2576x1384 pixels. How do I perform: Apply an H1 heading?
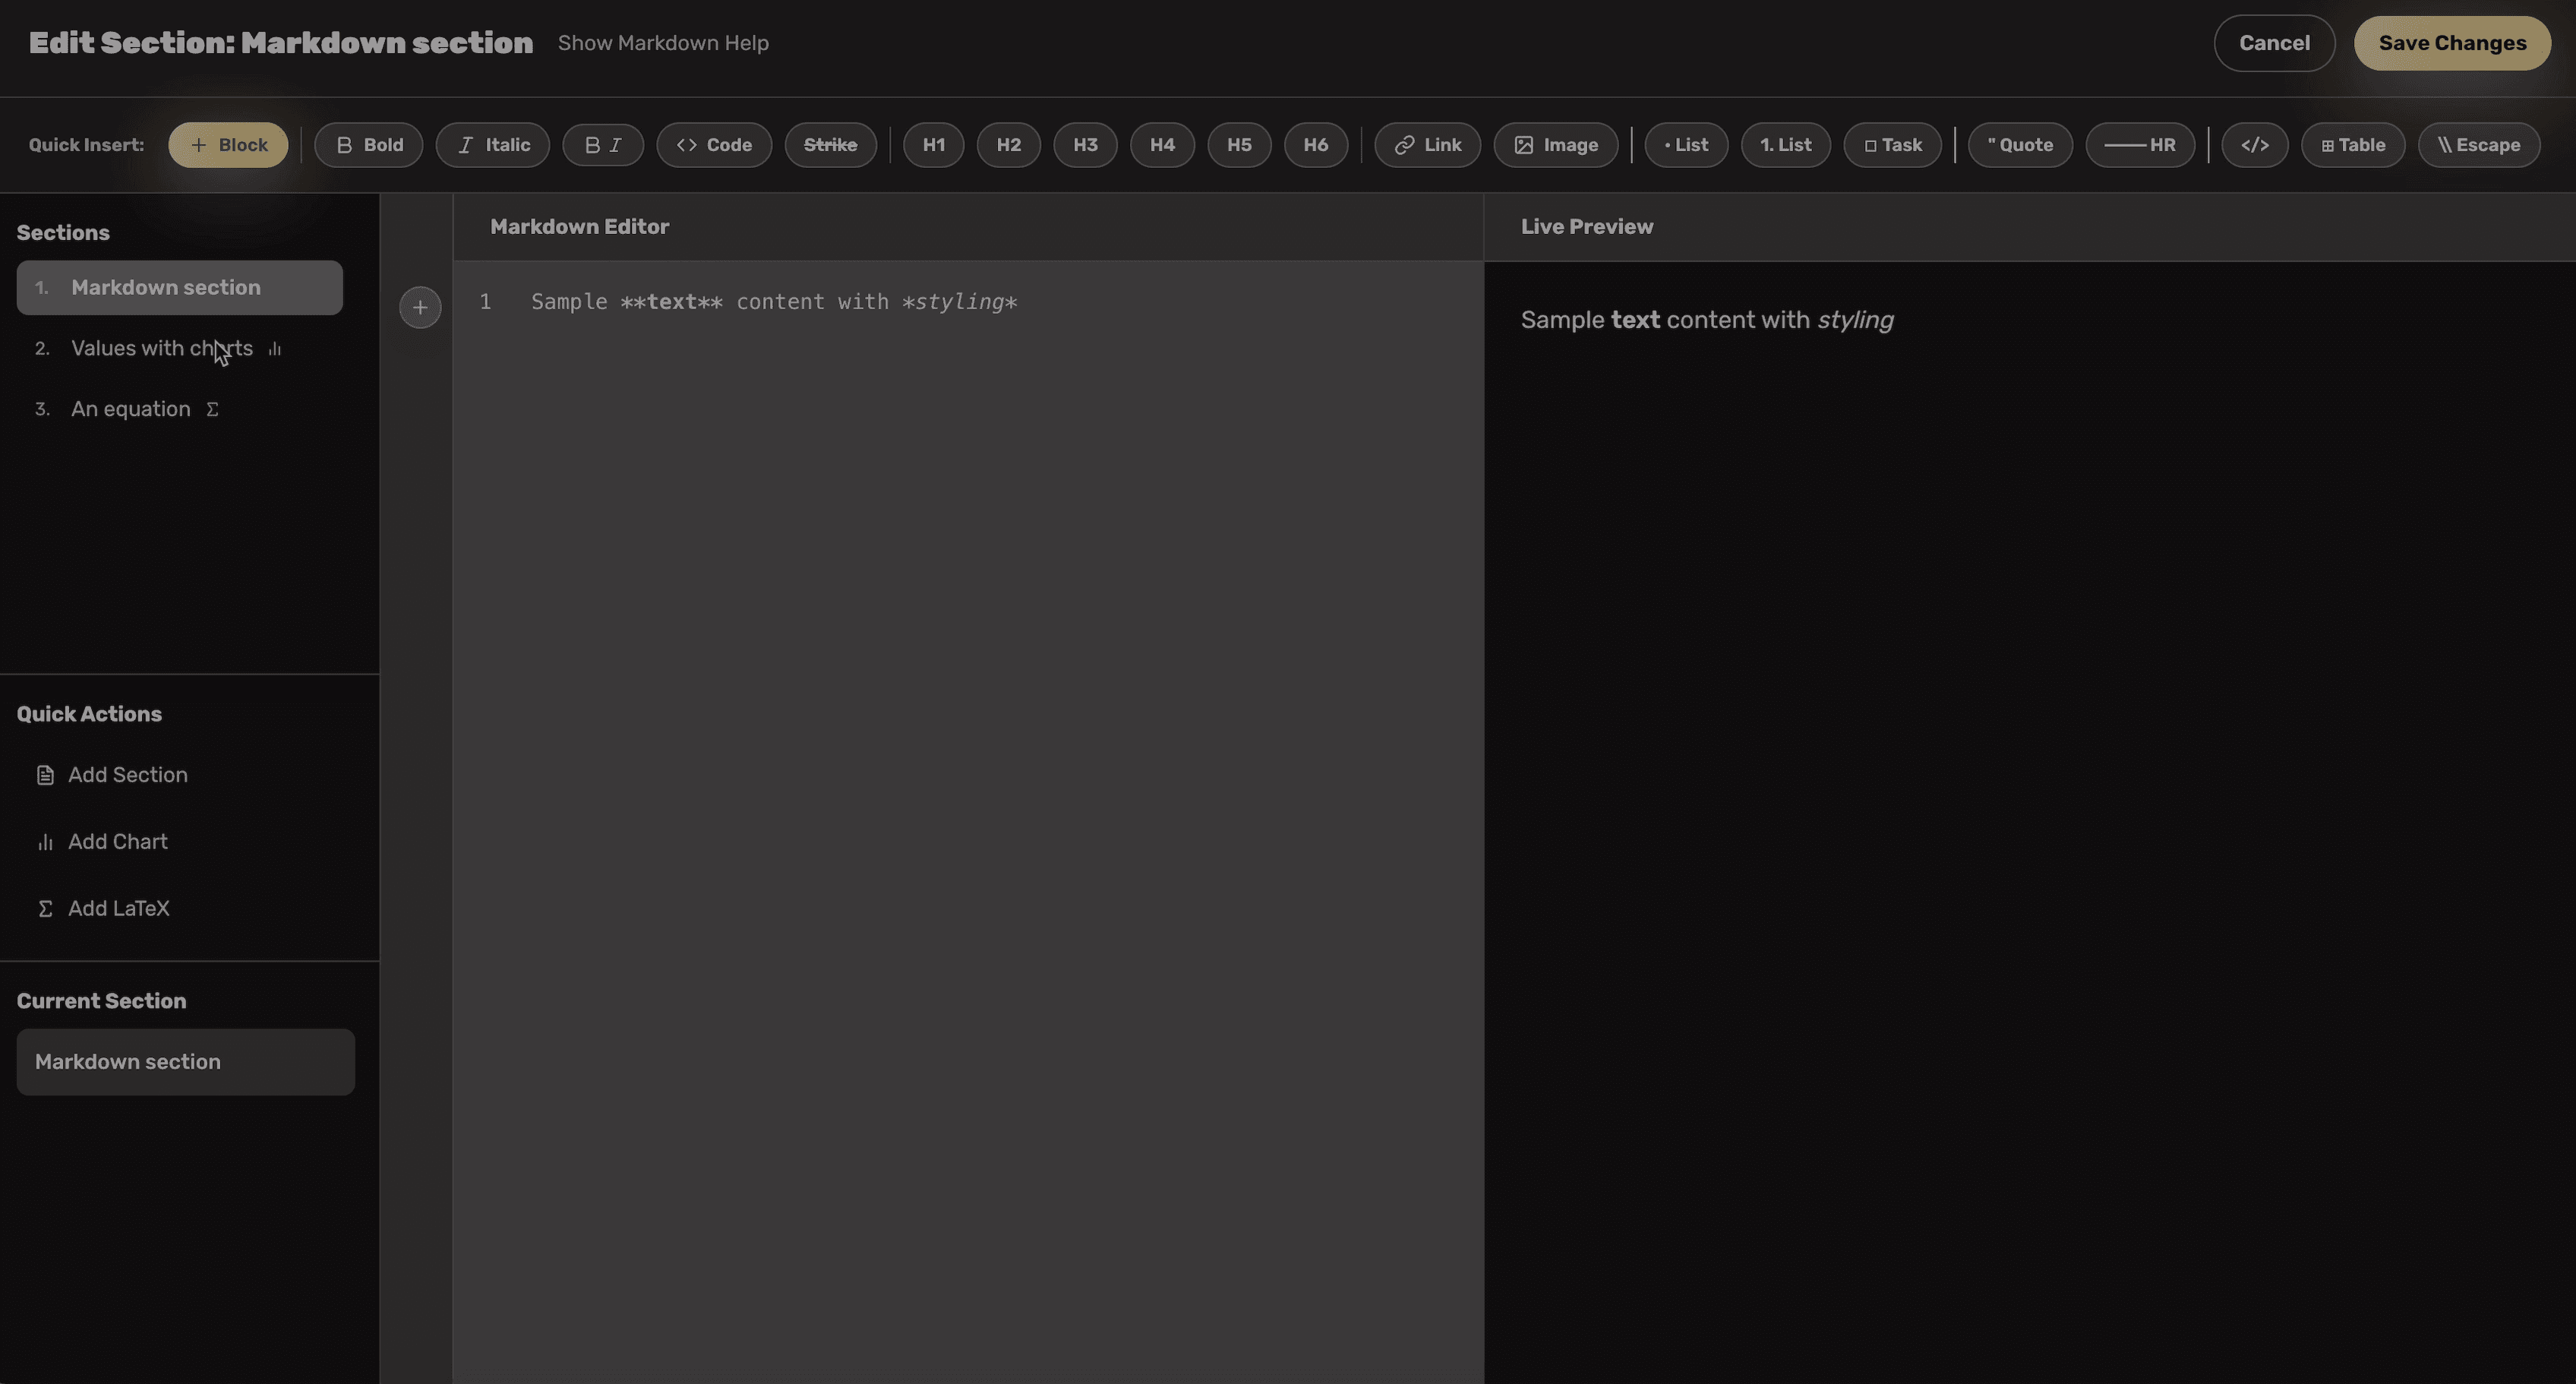933,144
